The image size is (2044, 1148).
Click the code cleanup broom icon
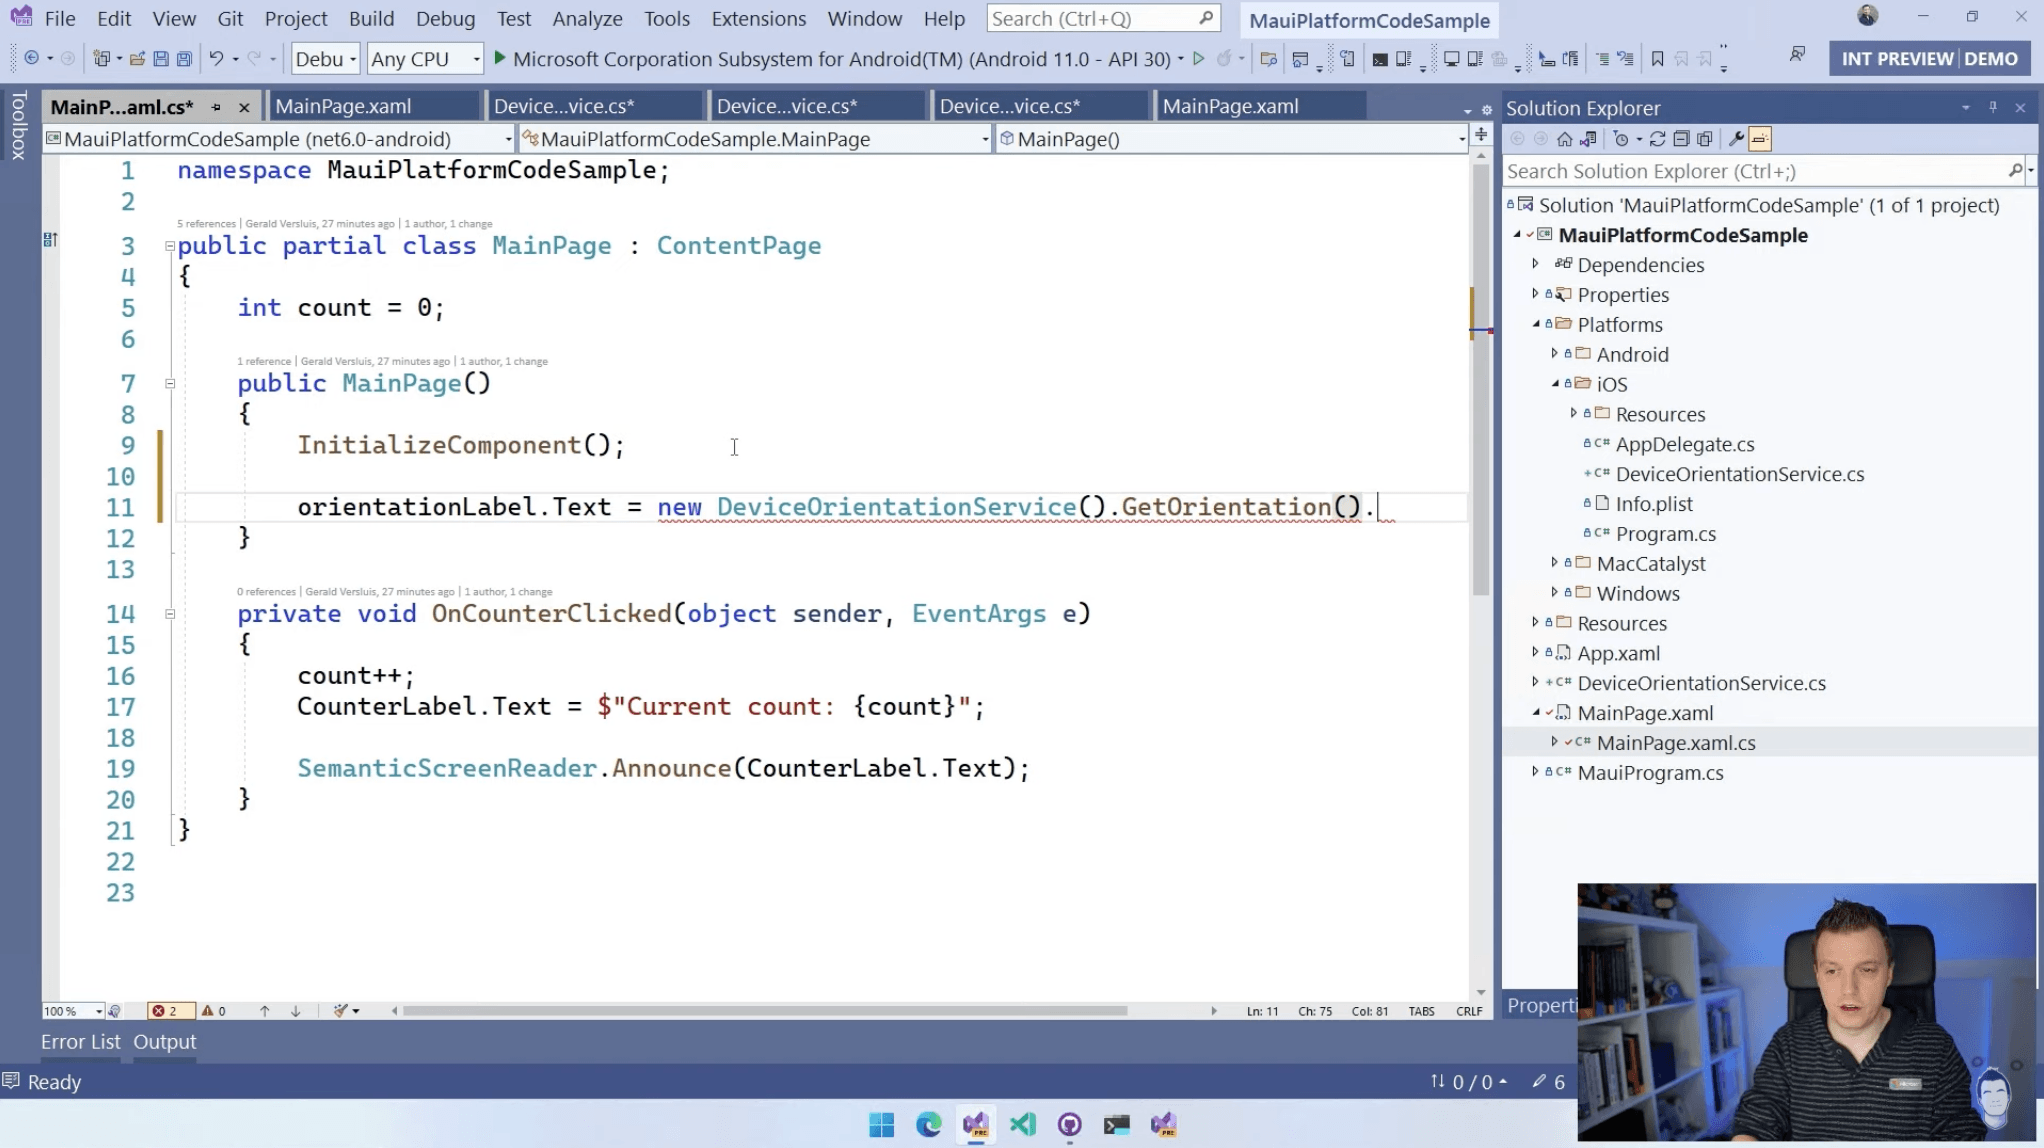341,1011
